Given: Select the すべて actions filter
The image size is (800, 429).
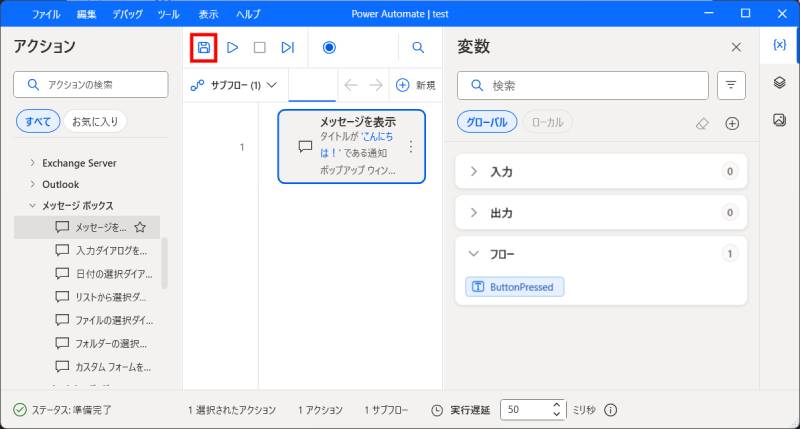Looking at the screenshot, I should [38, 121].
